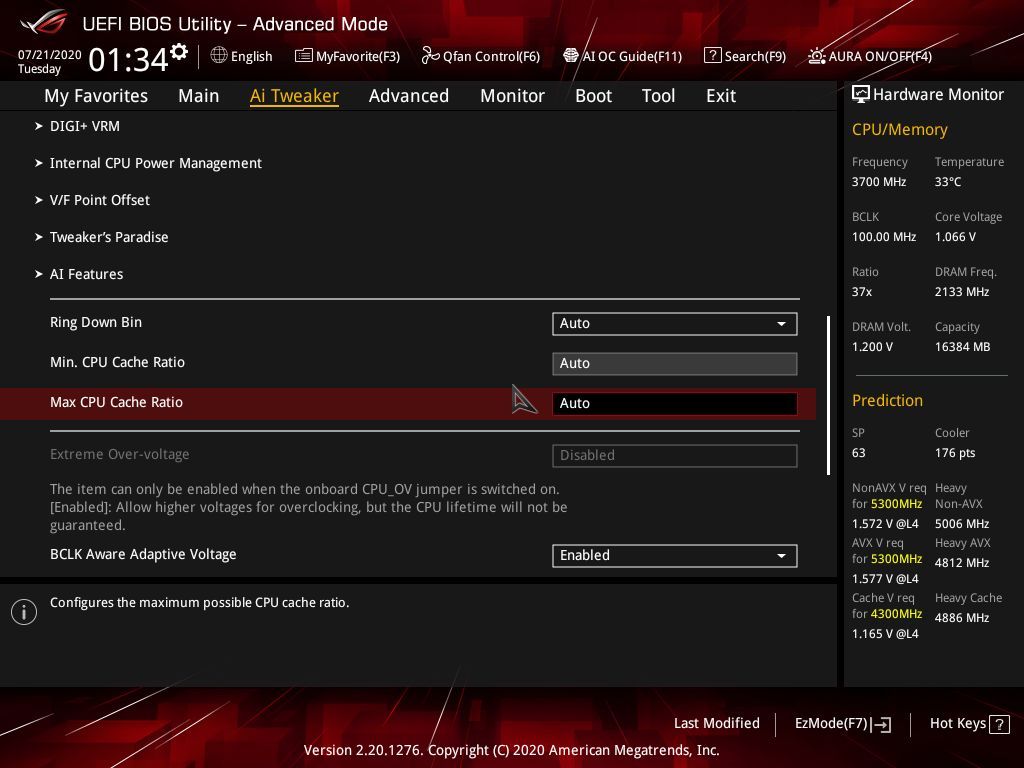Image resolution: width=1024 pixels, height=768 pixels.
Task: Go to the Tool tab
Action: click(x=658, y=96)
